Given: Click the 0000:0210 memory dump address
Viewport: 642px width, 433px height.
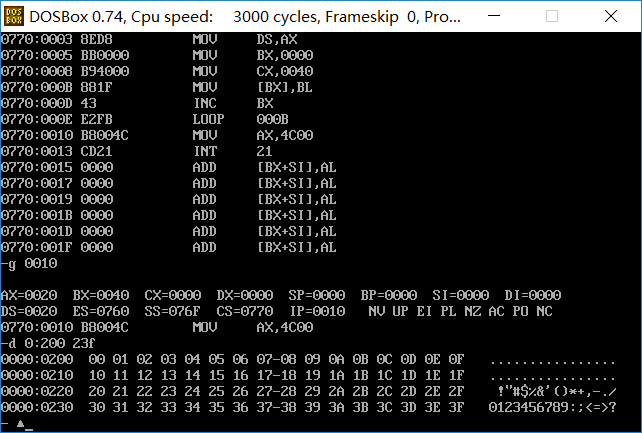Looking at the screenshot, I should click(37, 375).
